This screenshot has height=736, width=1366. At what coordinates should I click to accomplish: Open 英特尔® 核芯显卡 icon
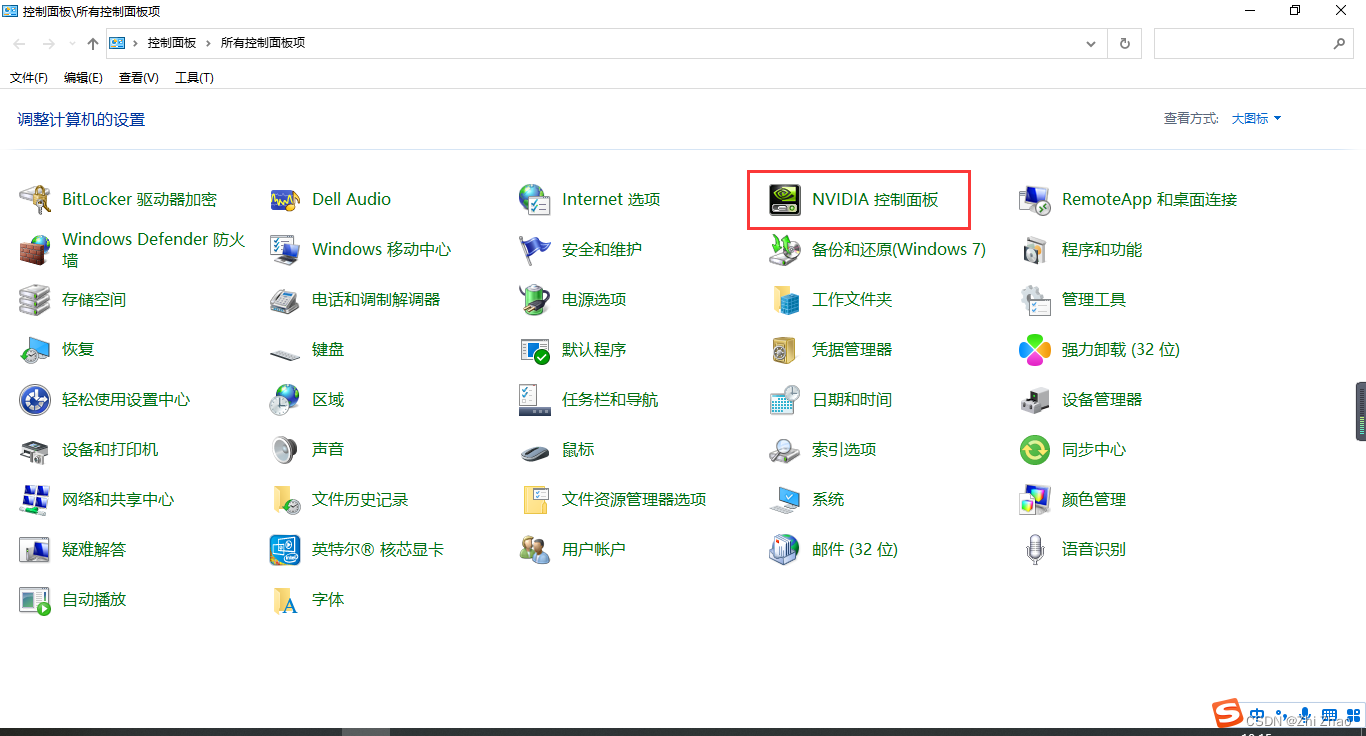pyautogui.click(x=285, y=549)
